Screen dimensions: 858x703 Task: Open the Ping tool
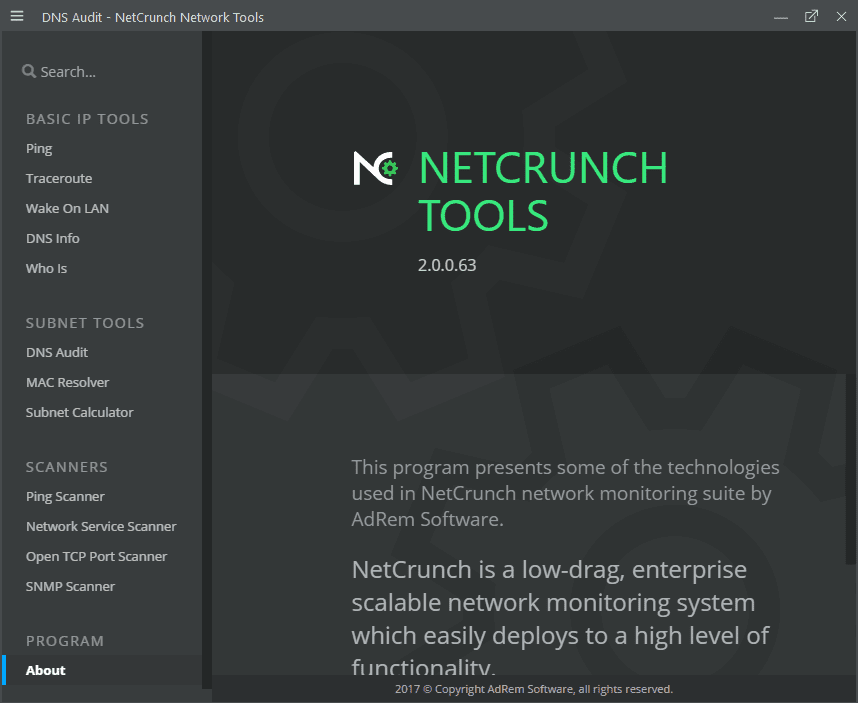39,149
